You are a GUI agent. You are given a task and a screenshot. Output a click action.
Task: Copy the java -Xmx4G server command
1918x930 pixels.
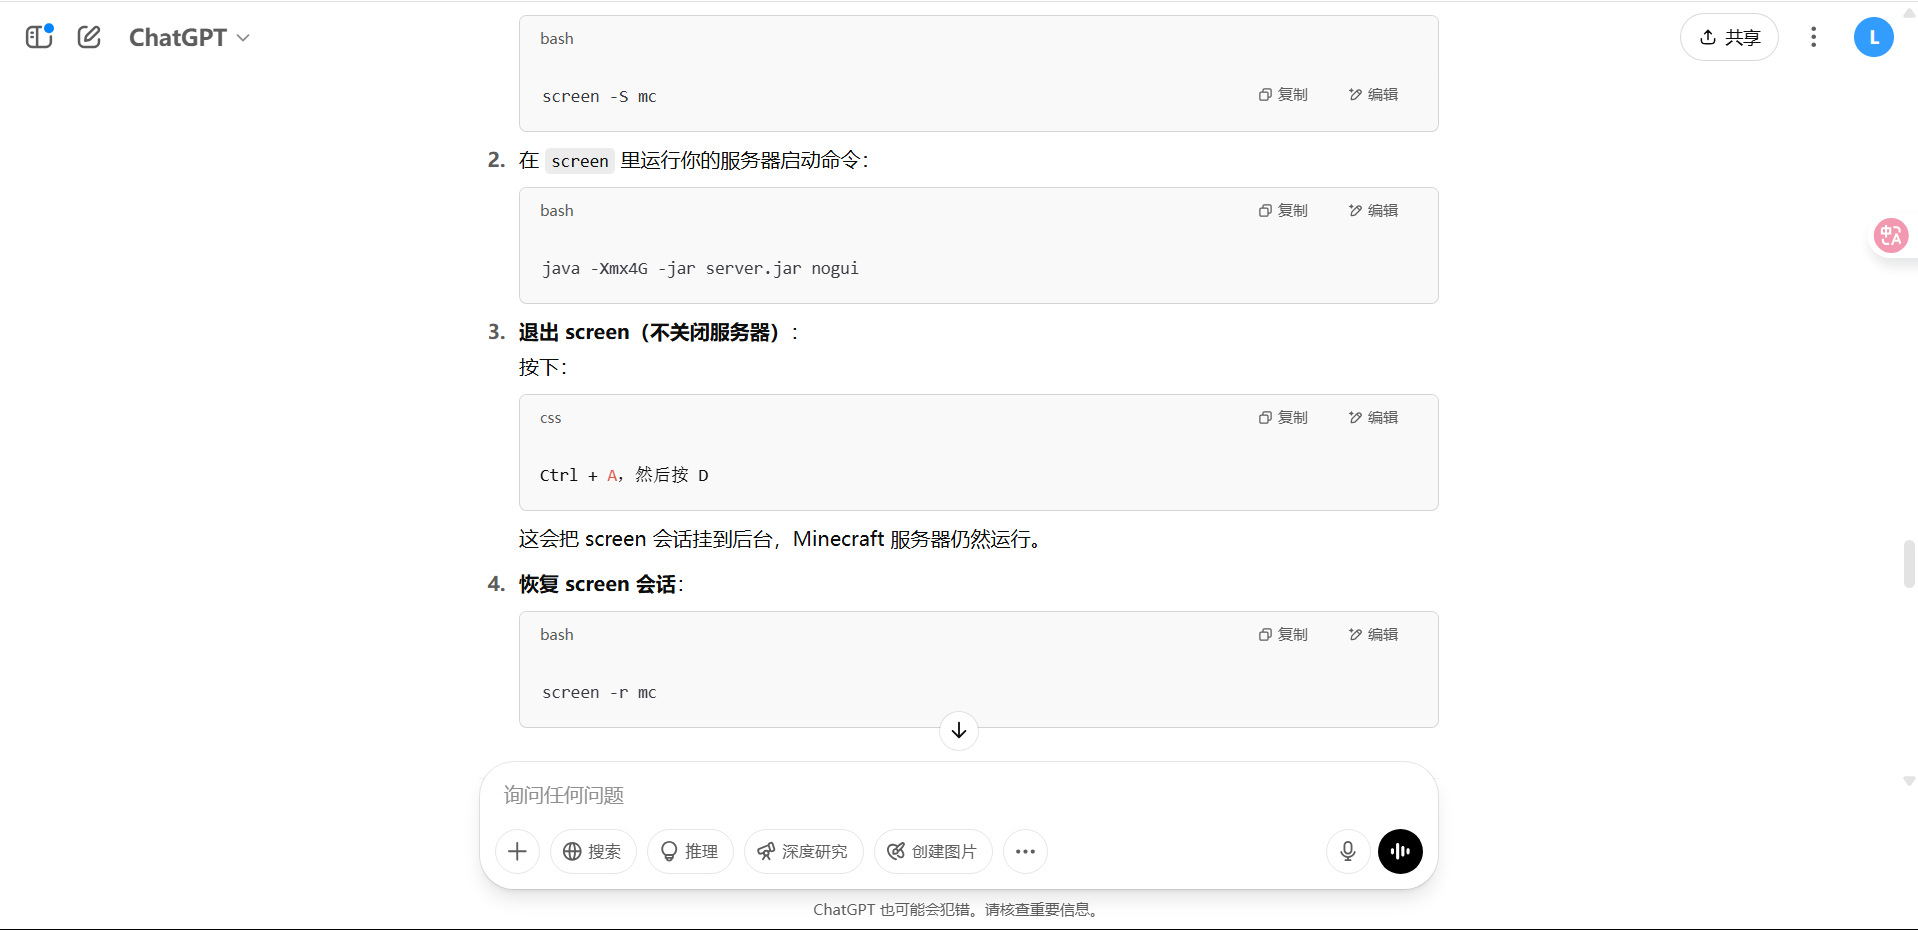tap(1283, 210)
